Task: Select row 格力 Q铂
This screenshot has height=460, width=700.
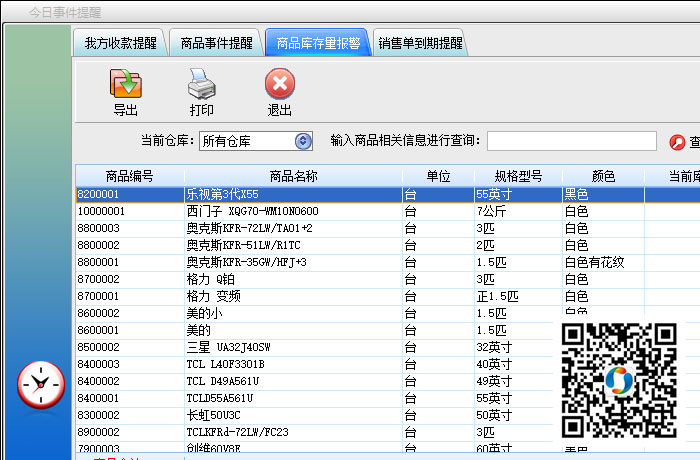Action: (388, 279)
